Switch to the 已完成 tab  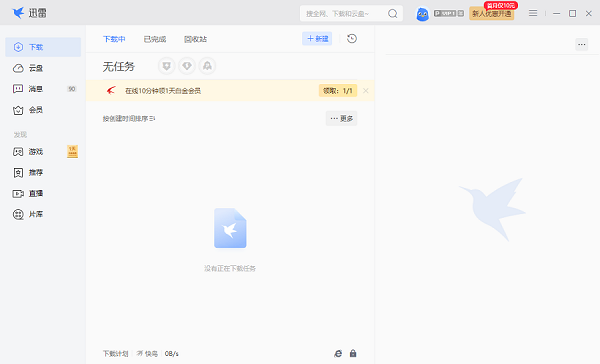tap(155, 39)
